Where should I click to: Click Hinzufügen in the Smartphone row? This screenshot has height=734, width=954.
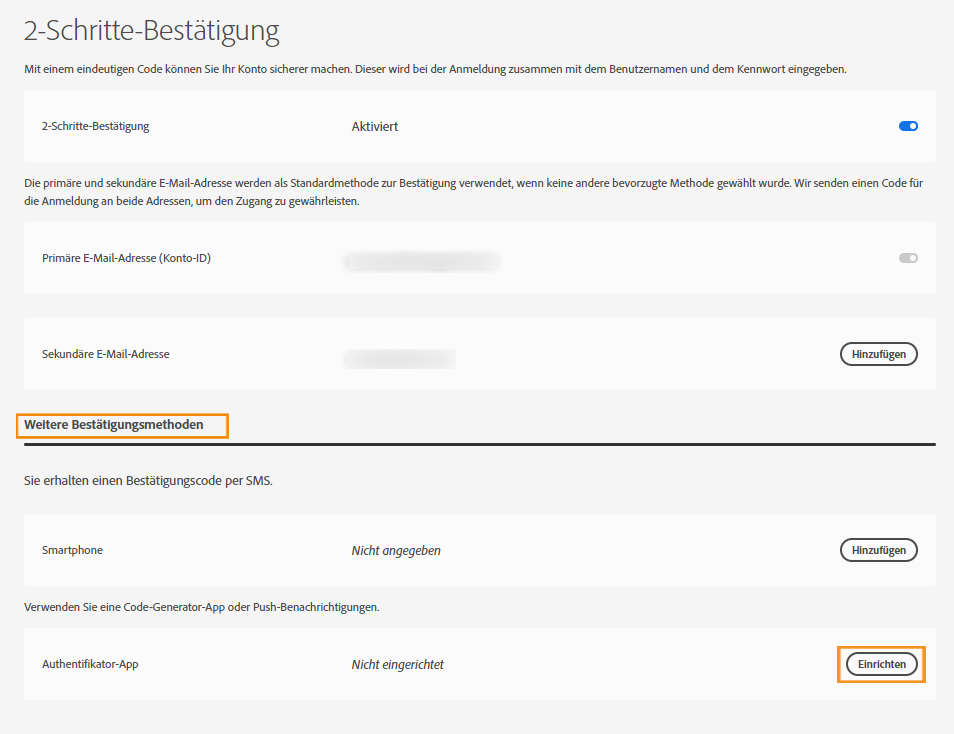point(878,549)
